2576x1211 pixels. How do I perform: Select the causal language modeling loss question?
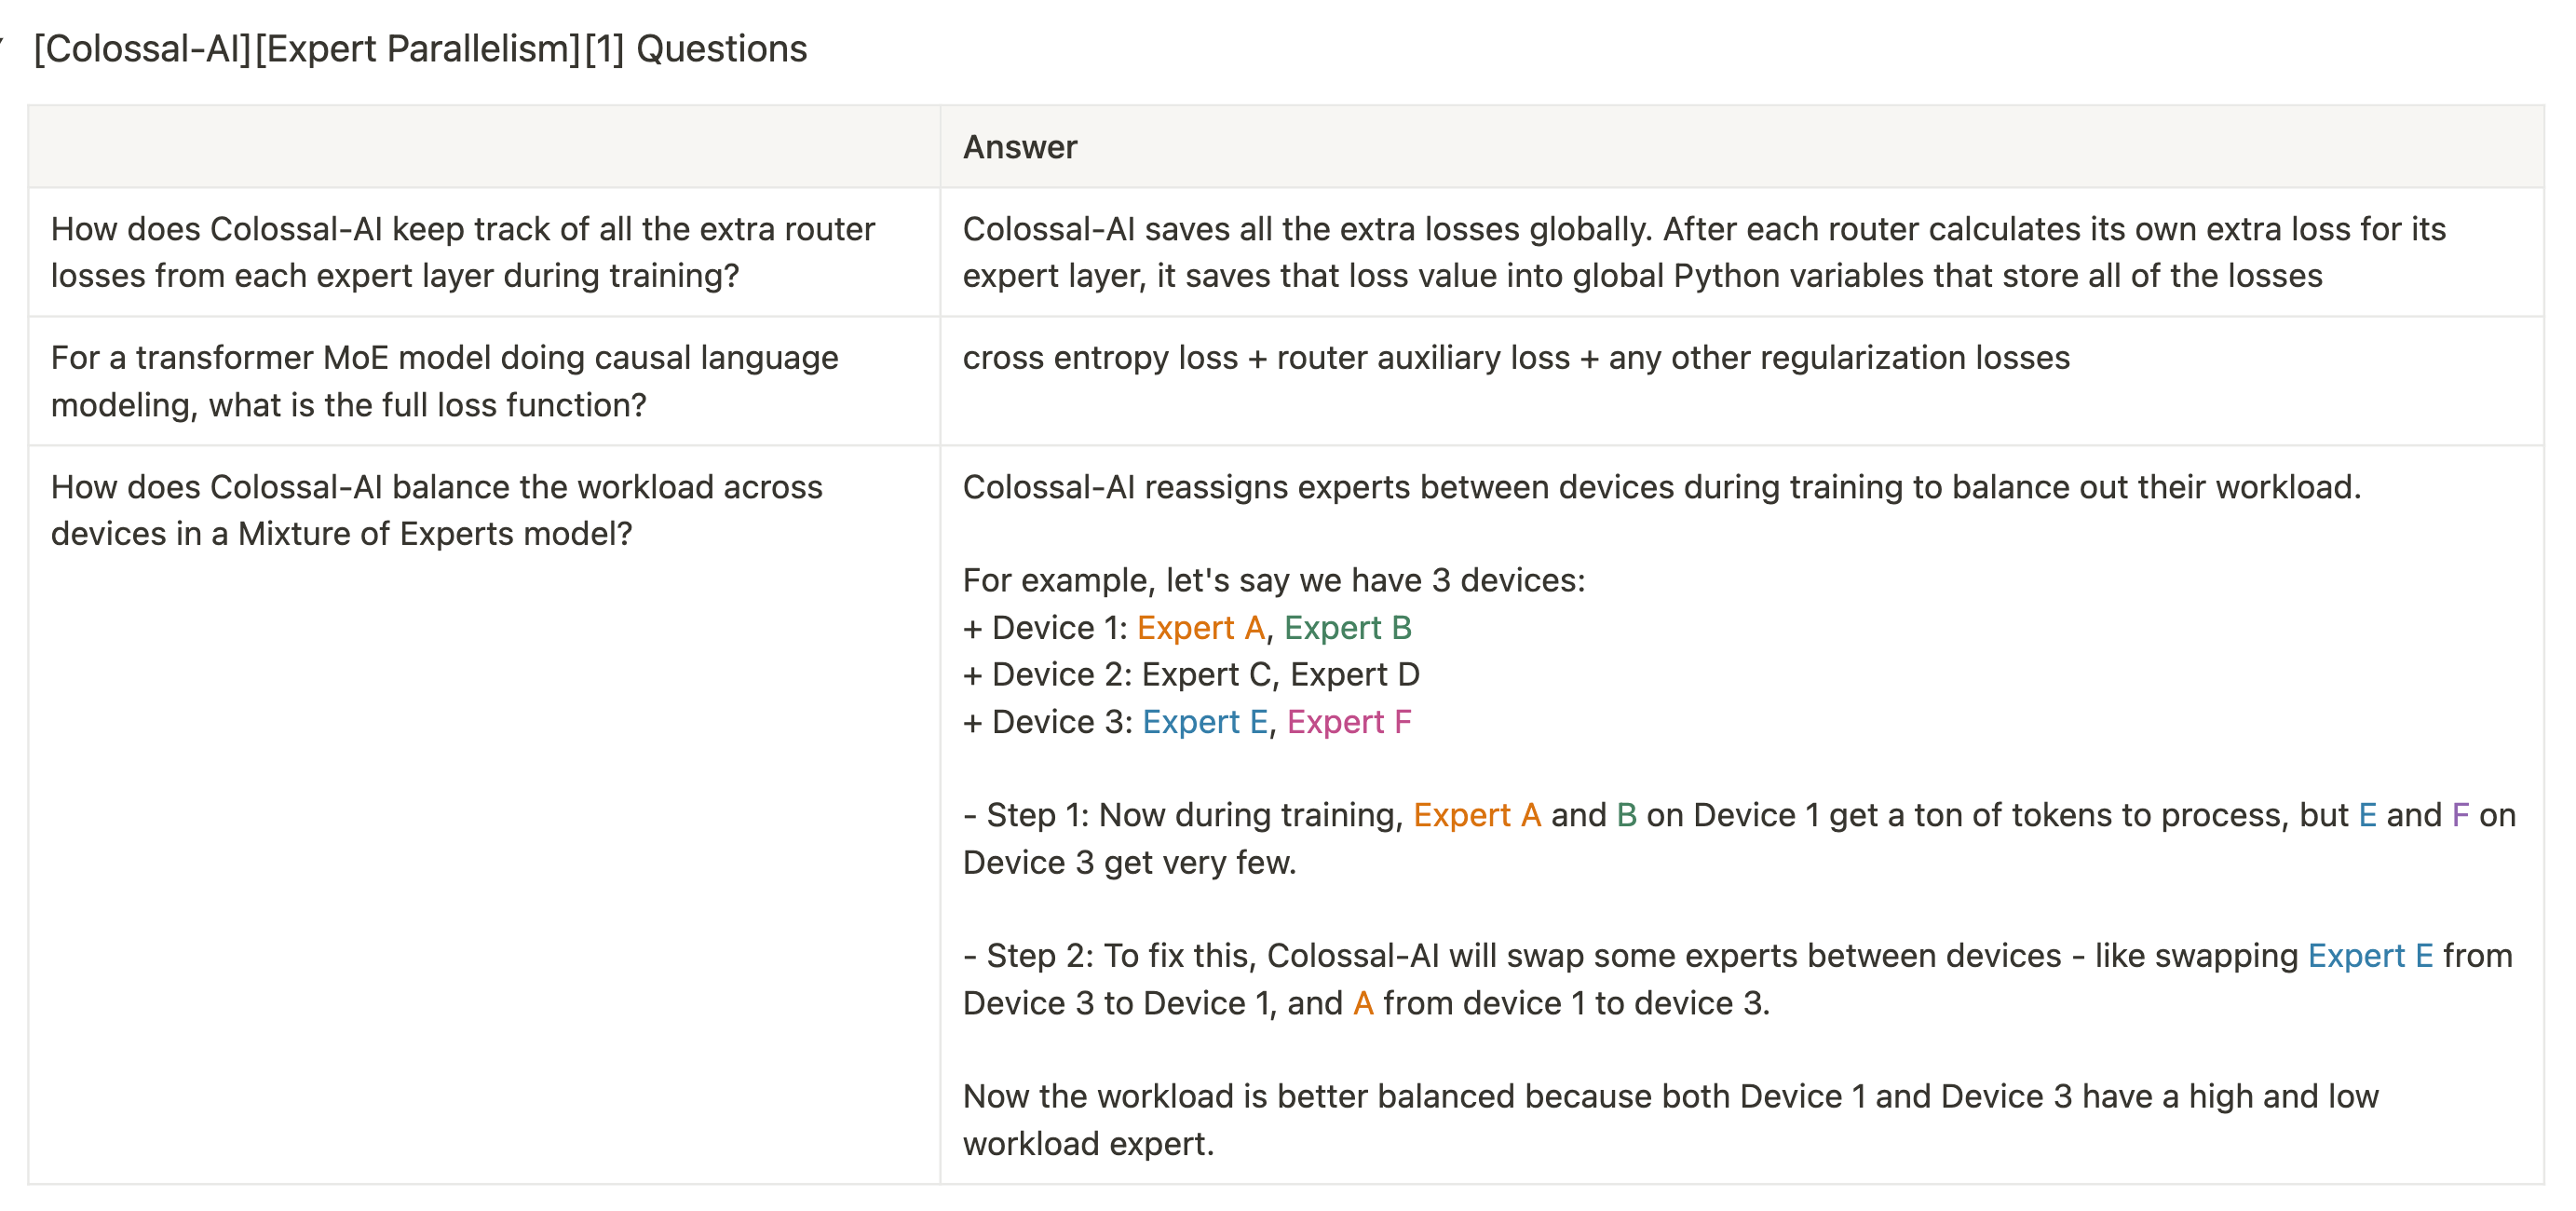[x=445, y=381]
